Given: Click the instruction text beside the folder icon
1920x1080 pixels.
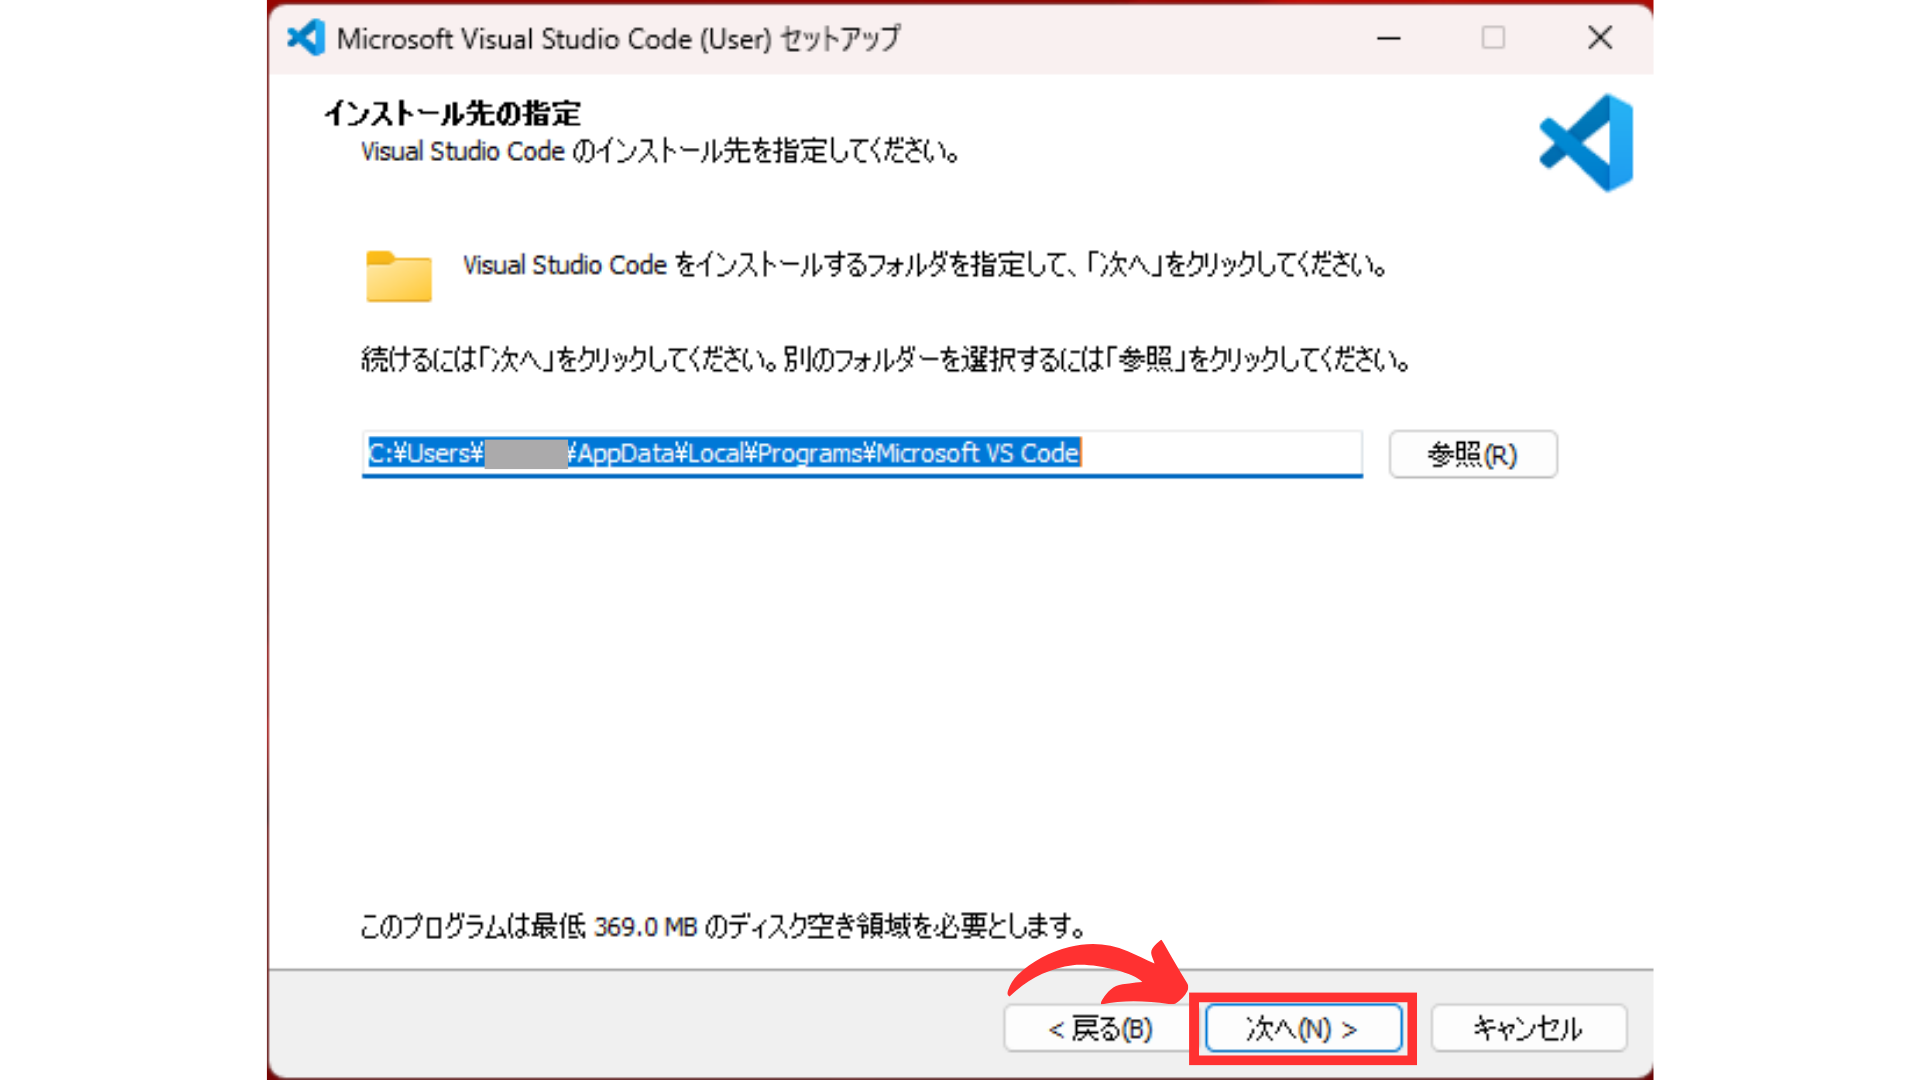Looking at the screenshot, I should [924, 266].
